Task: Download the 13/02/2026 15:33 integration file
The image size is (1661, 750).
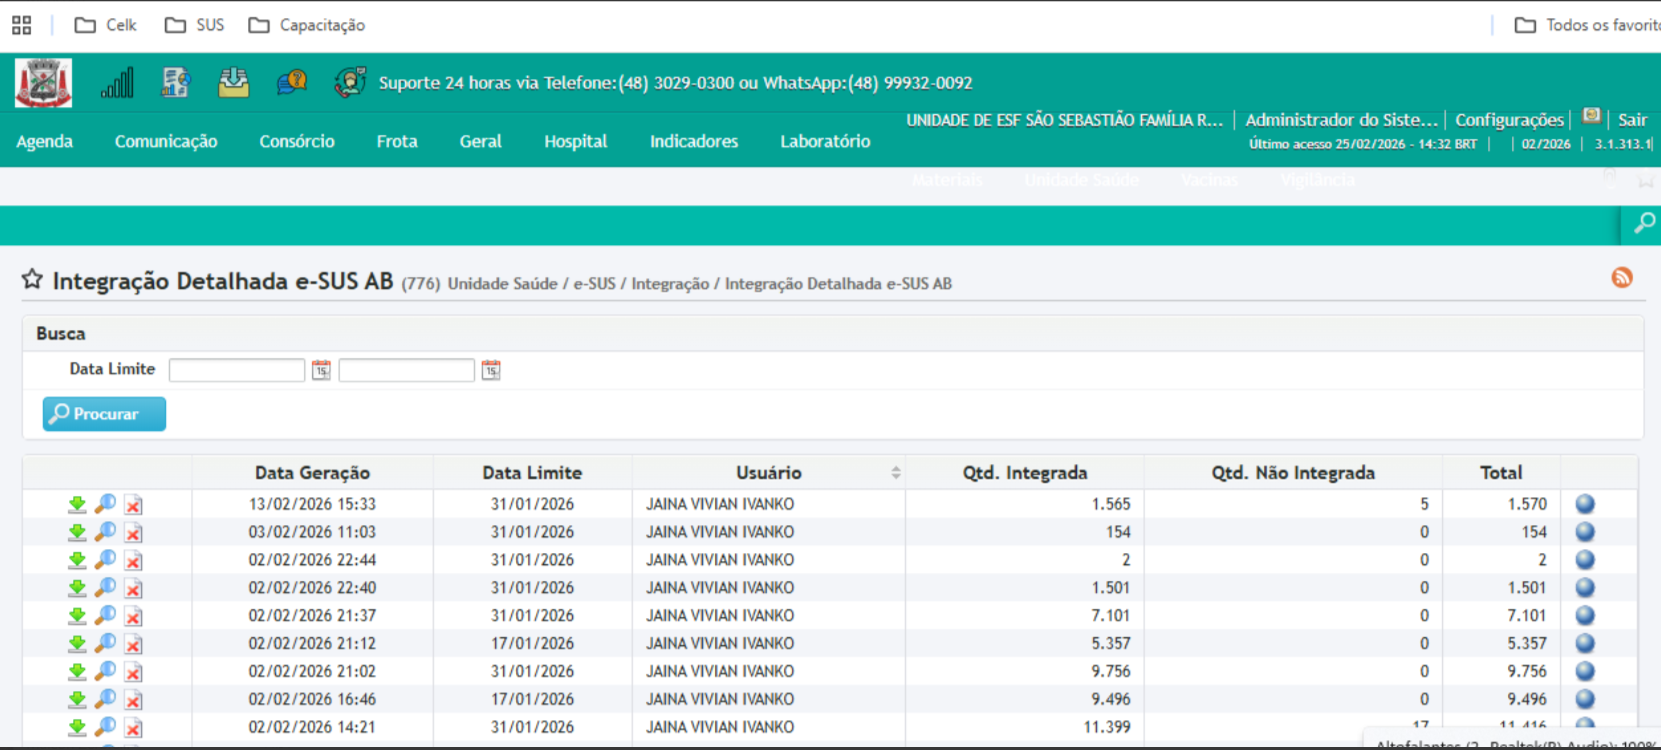Action: tap(77, 504)
